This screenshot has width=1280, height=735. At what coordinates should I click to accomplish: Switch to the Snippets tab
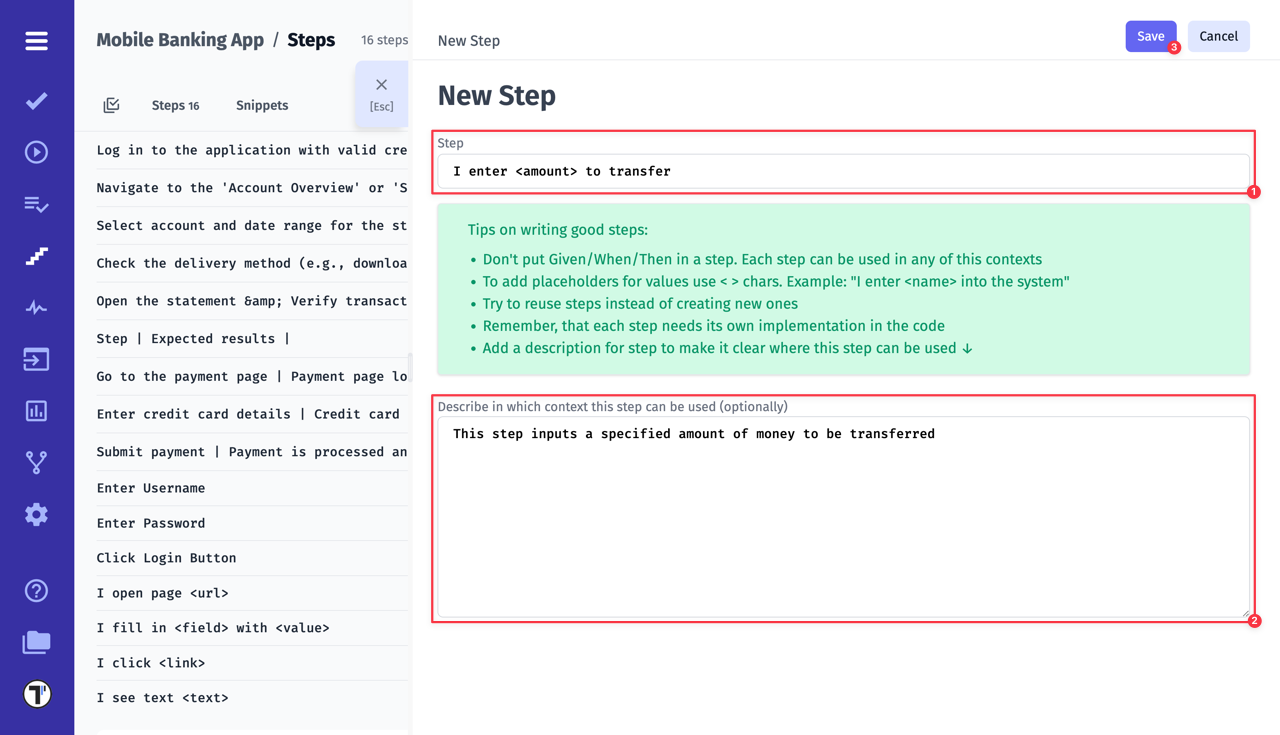tap(261, 104)
